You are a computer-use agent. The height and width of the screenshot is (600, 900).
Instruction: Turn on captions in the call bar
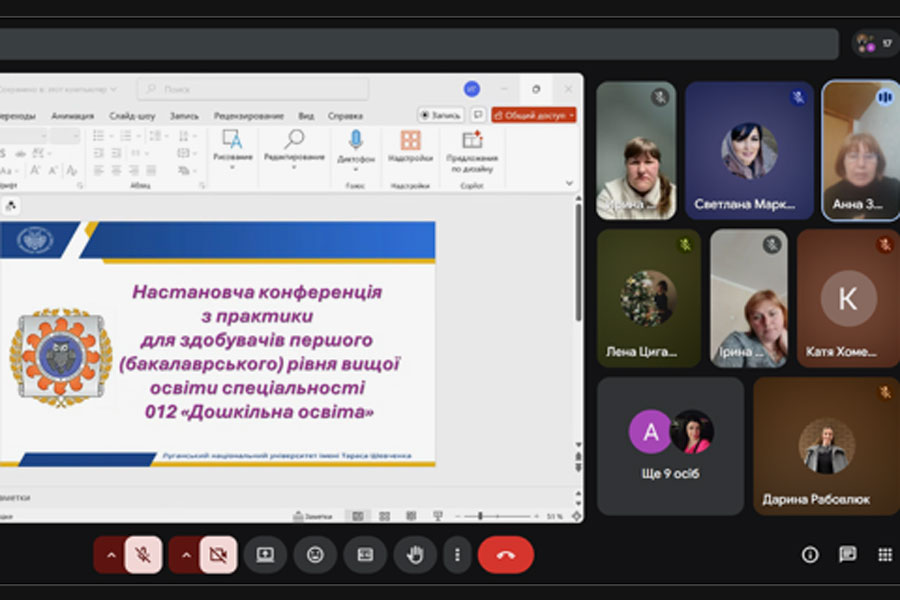tap(365, 555)
